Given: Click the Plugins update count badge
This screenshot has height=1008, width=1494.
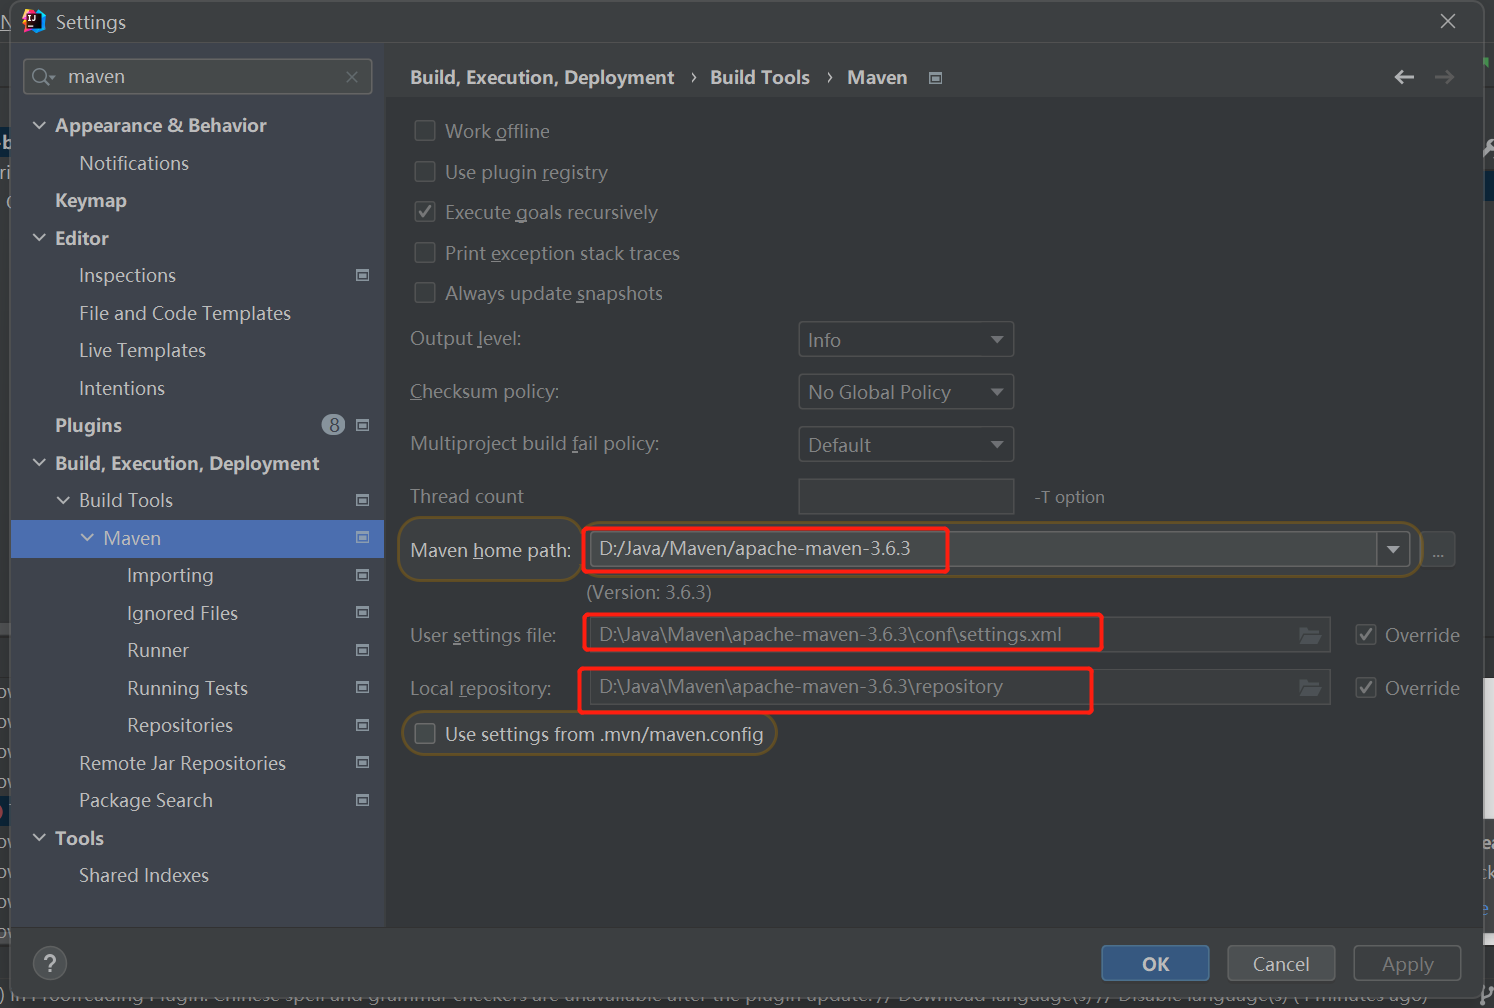Looking at the screenshot, I should click(x=333, y=425).
